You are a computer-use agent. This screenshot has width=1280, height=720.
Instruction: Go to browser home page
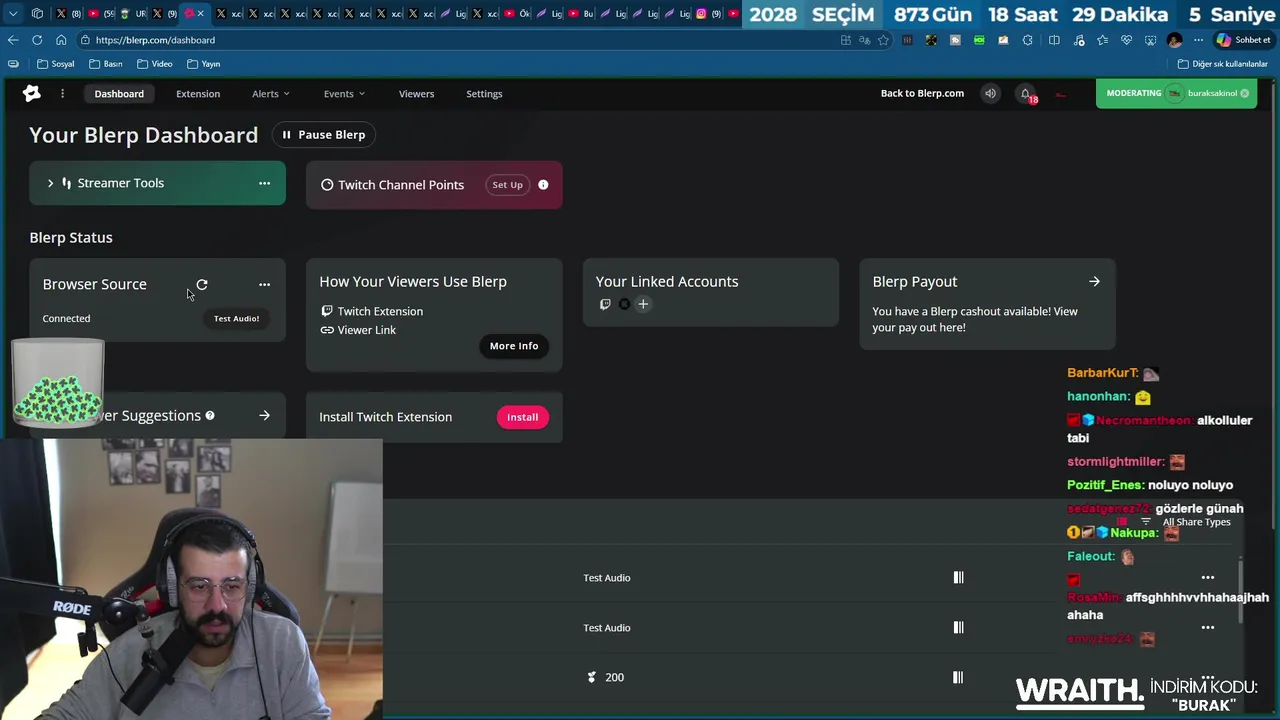pos(61,40)
